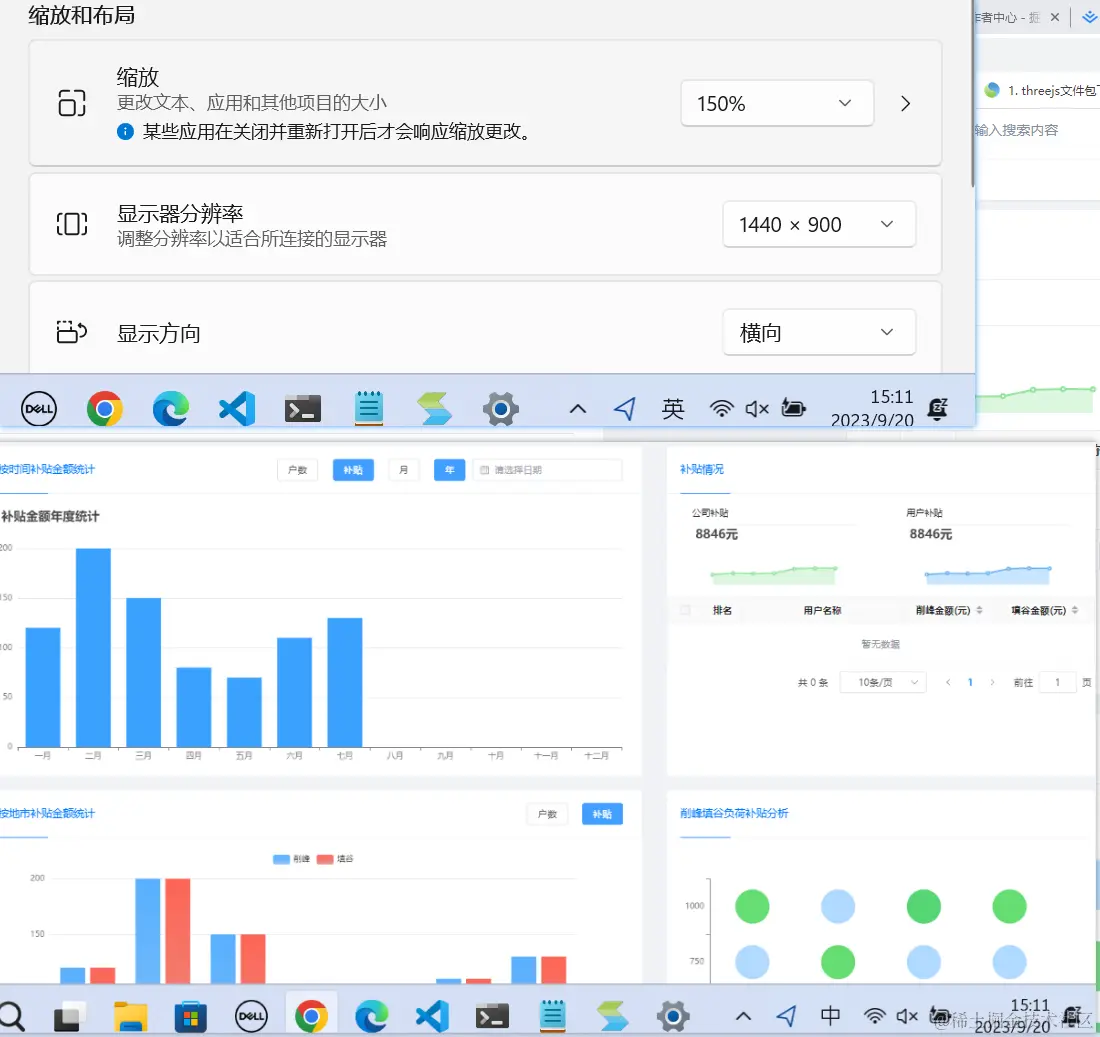Click the Wi-Fi icon in the enlarged taskbar
The height and width of the screenshot is (1037, 1100).
pos(721,408)
